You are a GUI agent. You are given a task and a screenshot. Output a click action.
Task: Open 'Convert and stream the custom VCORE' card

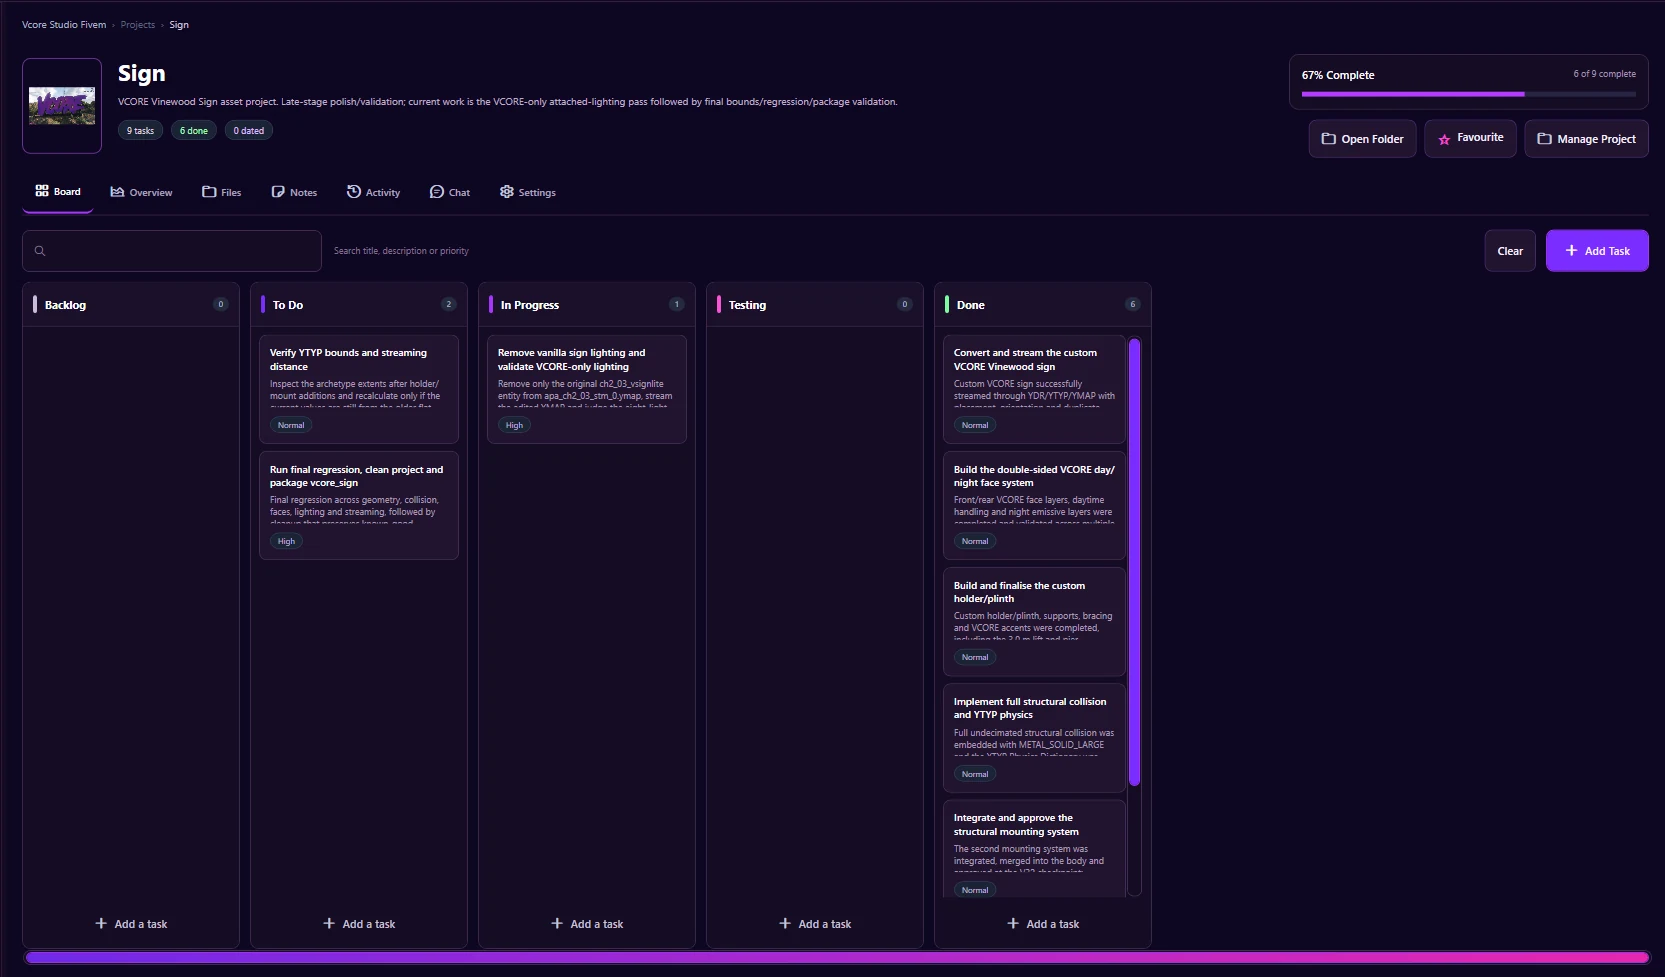[1034, 389]
